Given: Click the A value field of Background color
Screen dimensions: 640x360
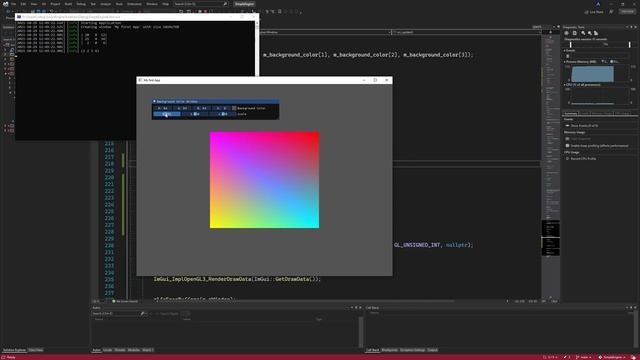Looking at the screenshot, I should coord(222,108).
